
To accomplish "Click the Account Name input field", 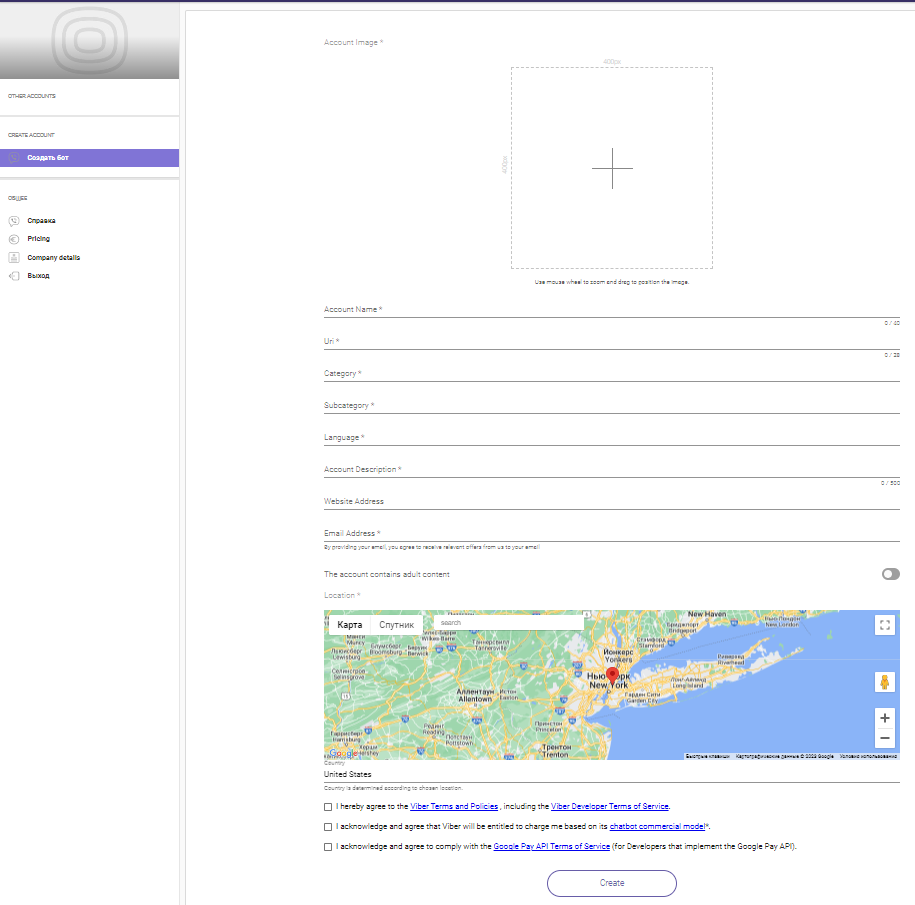I will pyautogui.click(x=611, y=310).
